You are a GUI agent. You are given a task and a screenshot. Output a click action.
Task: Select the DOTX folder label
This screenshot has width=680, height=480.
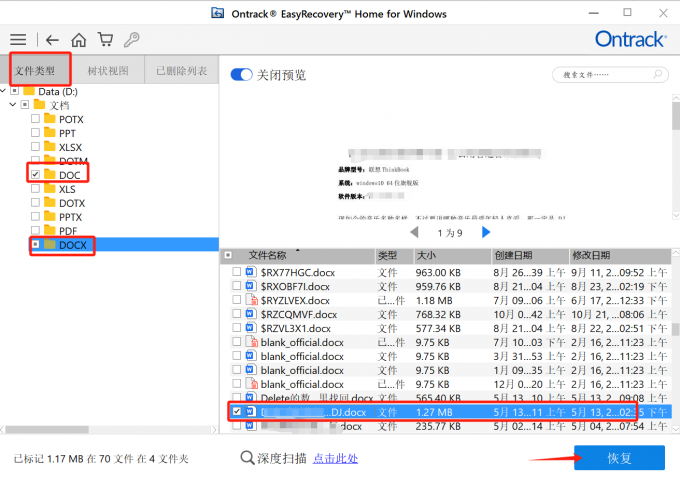tap(72, 203)
